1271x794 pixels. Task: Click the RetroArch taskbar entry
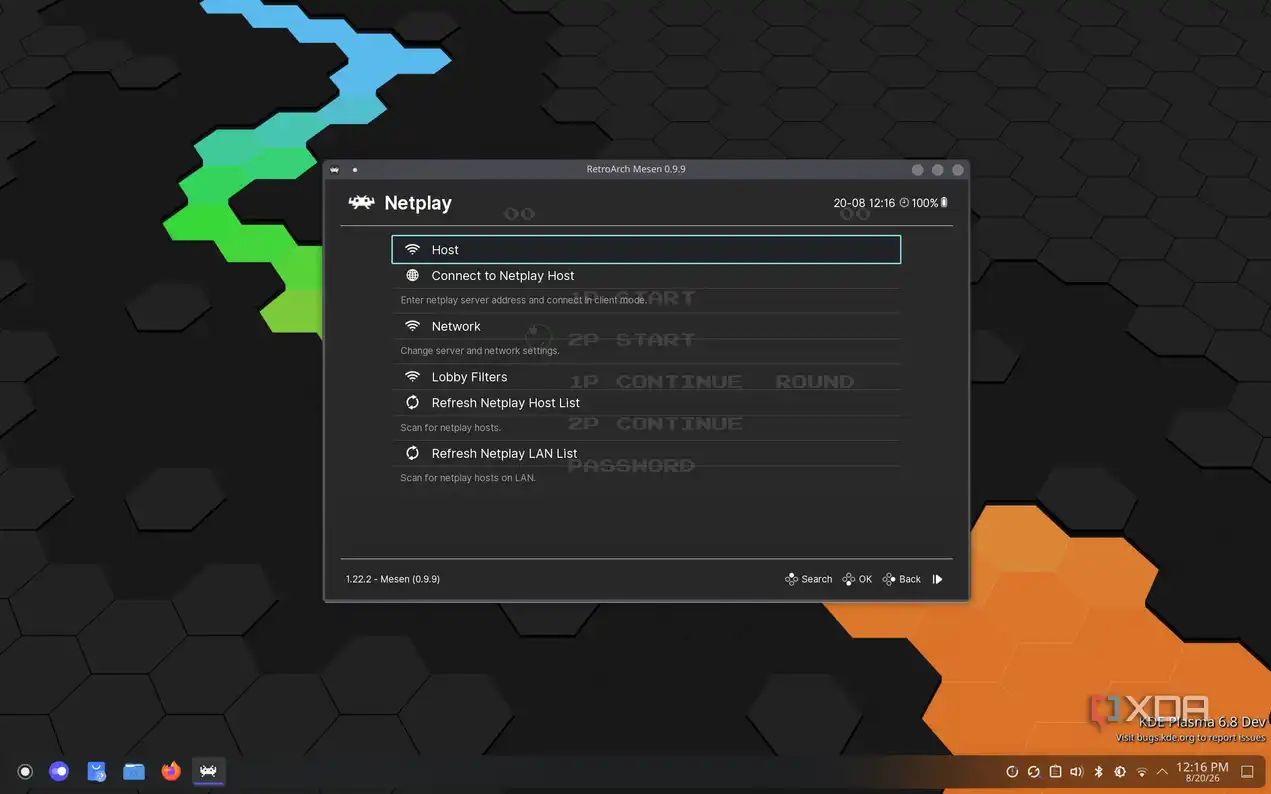tap(208, 771)
